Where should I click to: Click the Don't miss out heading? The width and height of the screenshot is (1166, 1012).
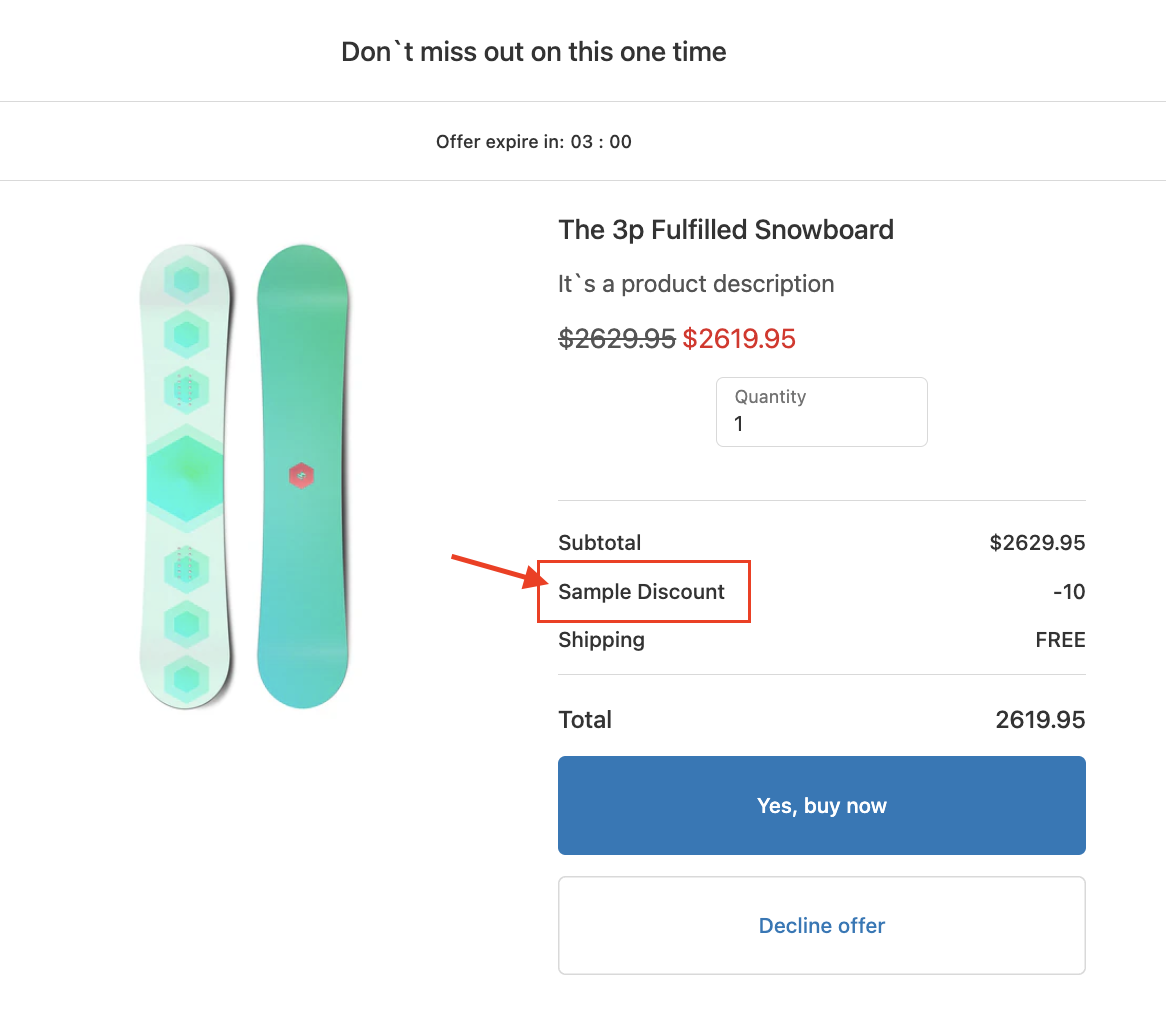point(534,52)
